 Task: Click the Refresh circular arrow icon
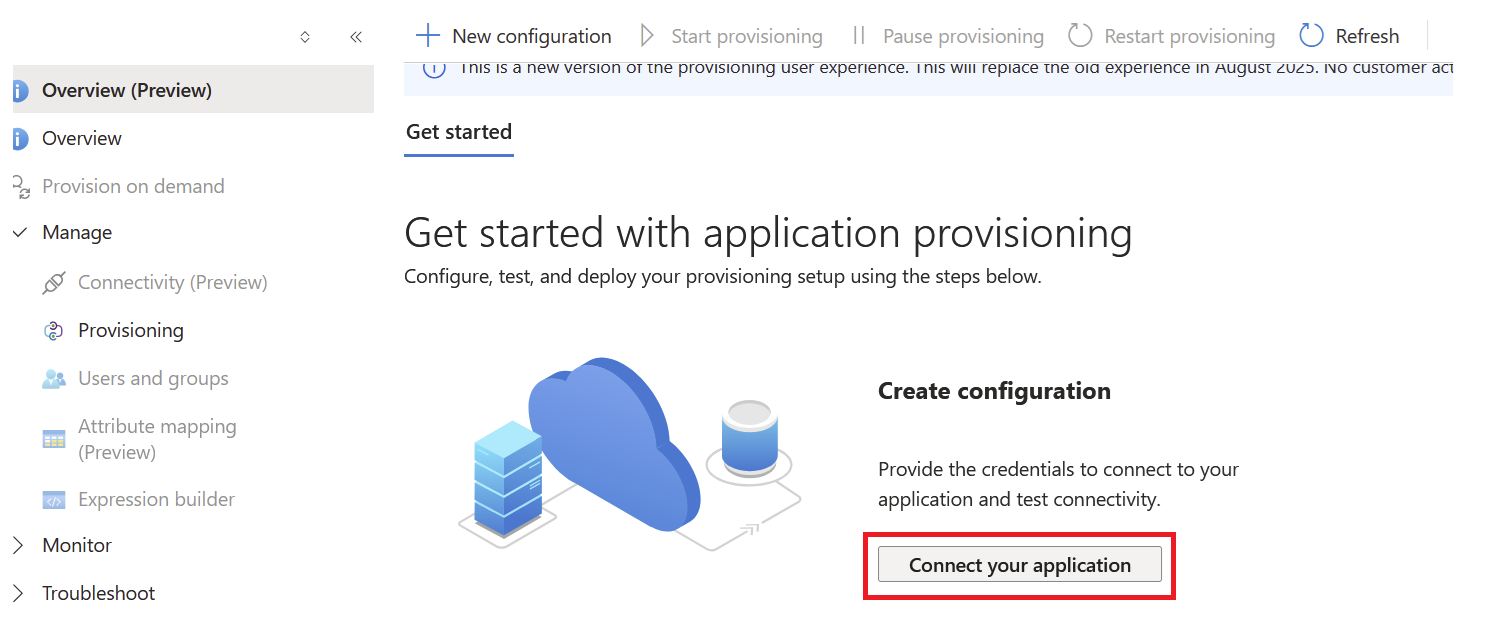click(1311, 36)
